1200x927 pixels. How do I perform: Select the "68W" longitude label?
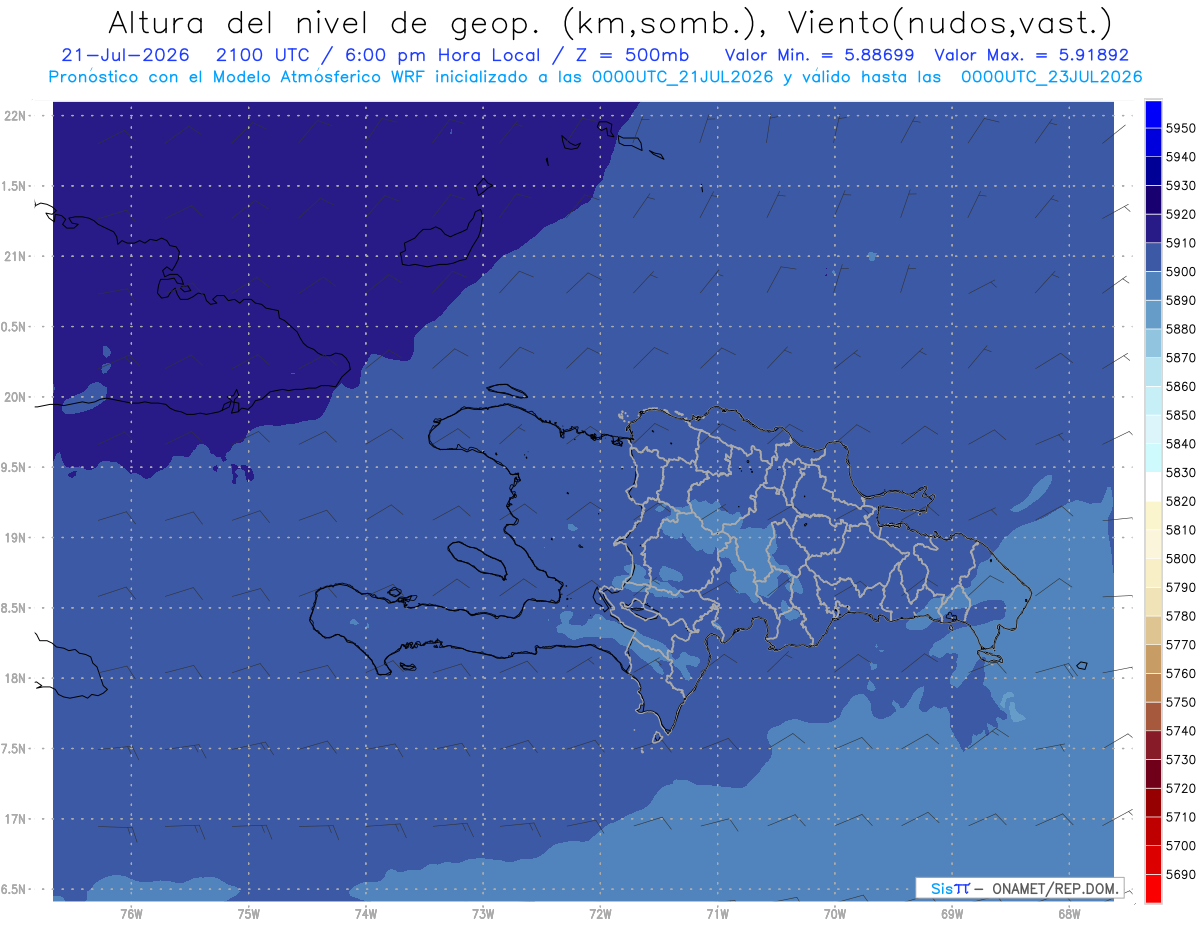point(1068,913)
